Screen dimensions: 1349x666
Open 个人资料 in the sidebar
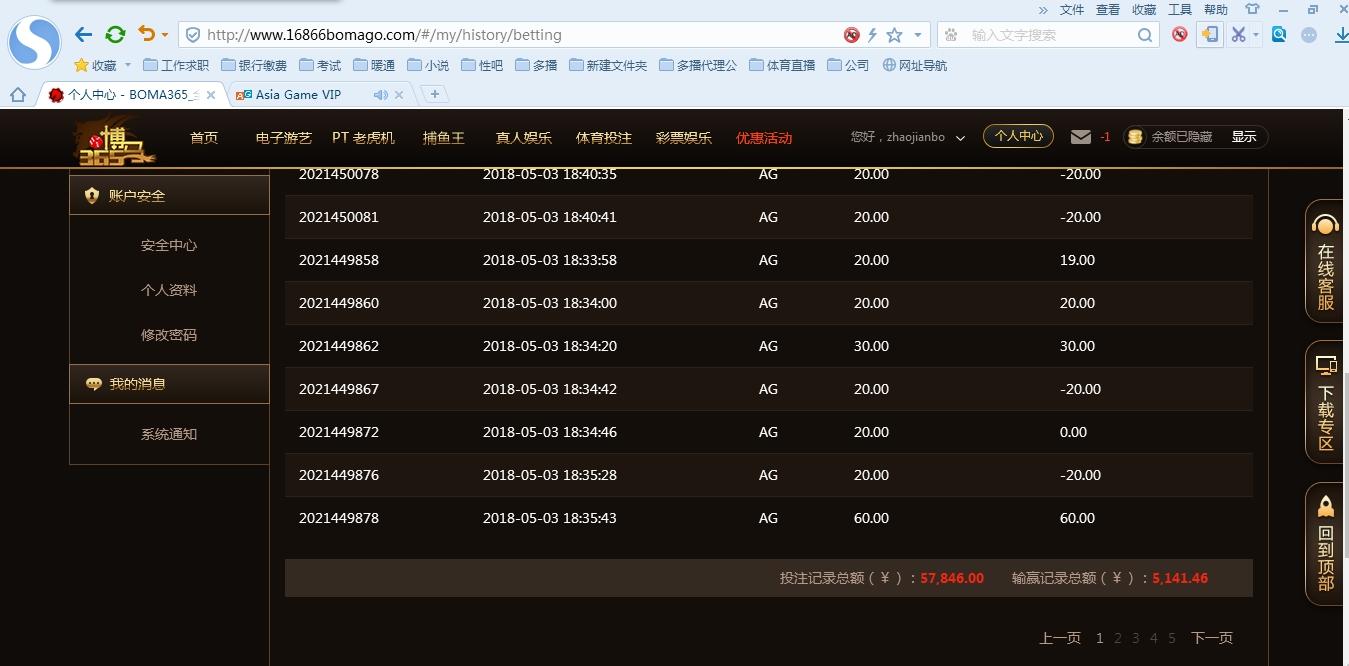coord(169,290)
